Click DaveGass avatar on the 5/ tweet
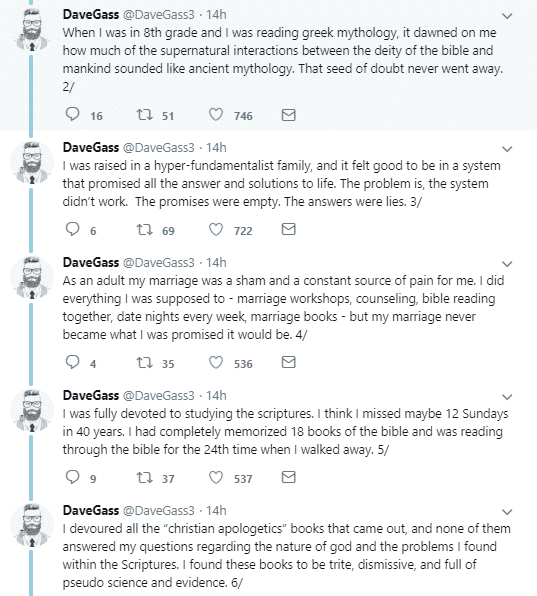The width and height of the screenshot is (537, 596). [32, 411]
